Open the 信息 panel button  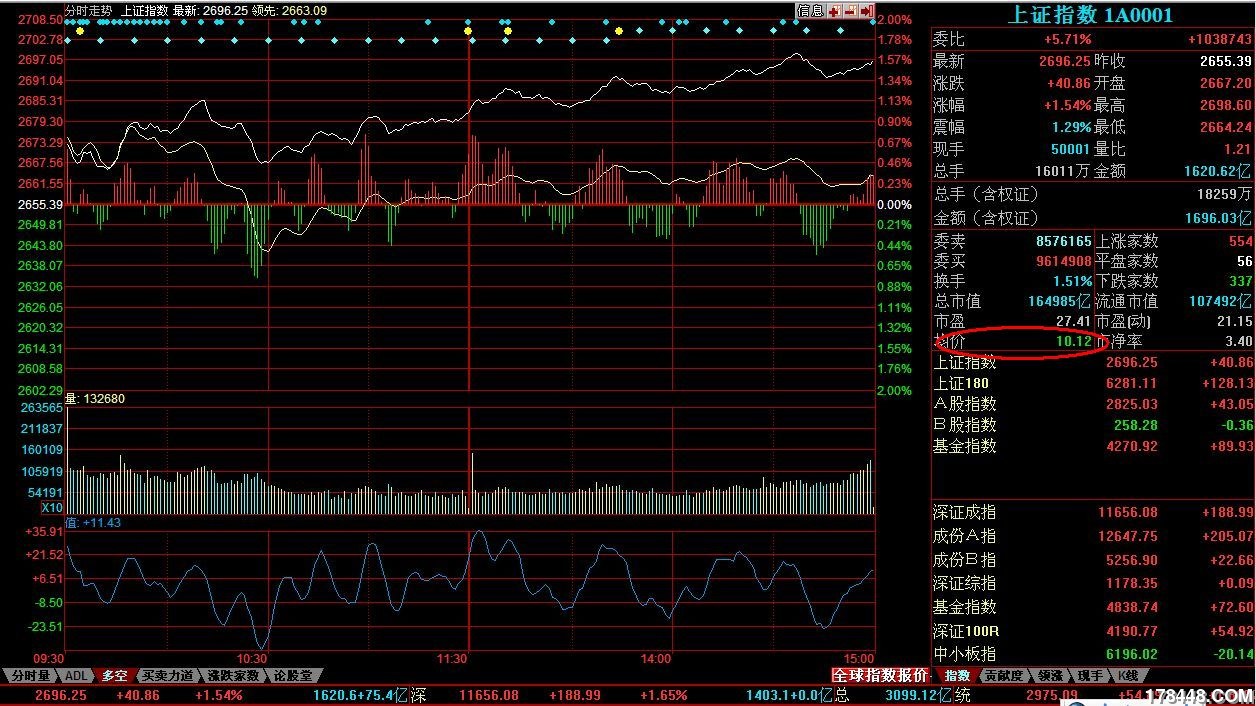coord(810,11)
